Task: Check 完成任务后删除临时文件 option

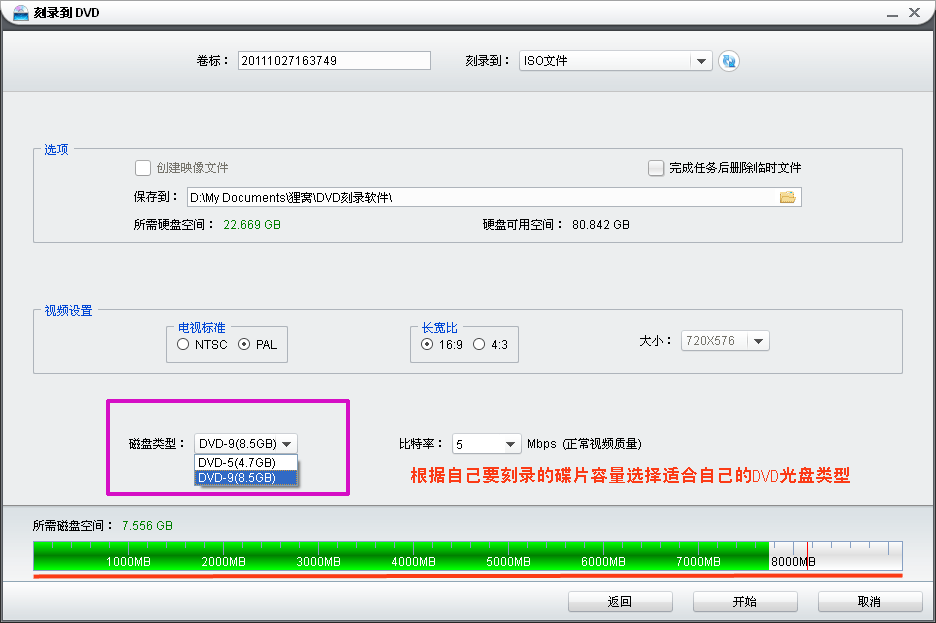Action: [x=656, y=168]
